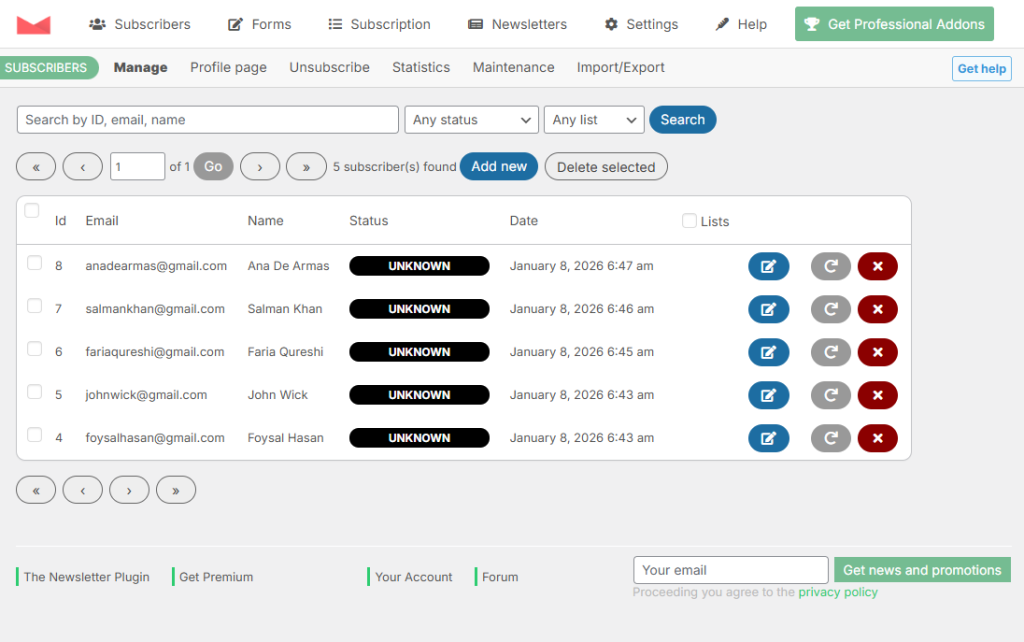Click Delete selected button
This screenshot has width=1024, height=642.
coord(606,167)
